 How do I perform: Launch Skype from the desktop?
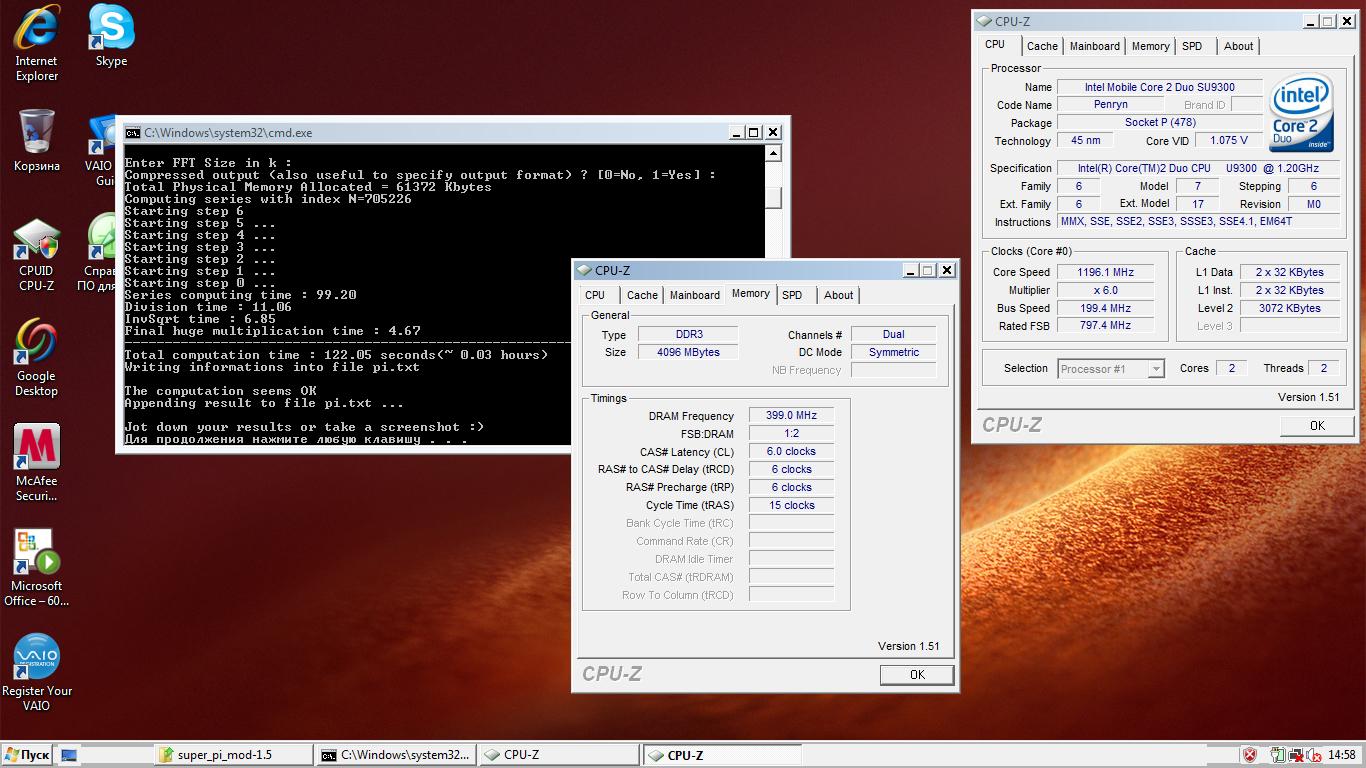coord(111,36)
